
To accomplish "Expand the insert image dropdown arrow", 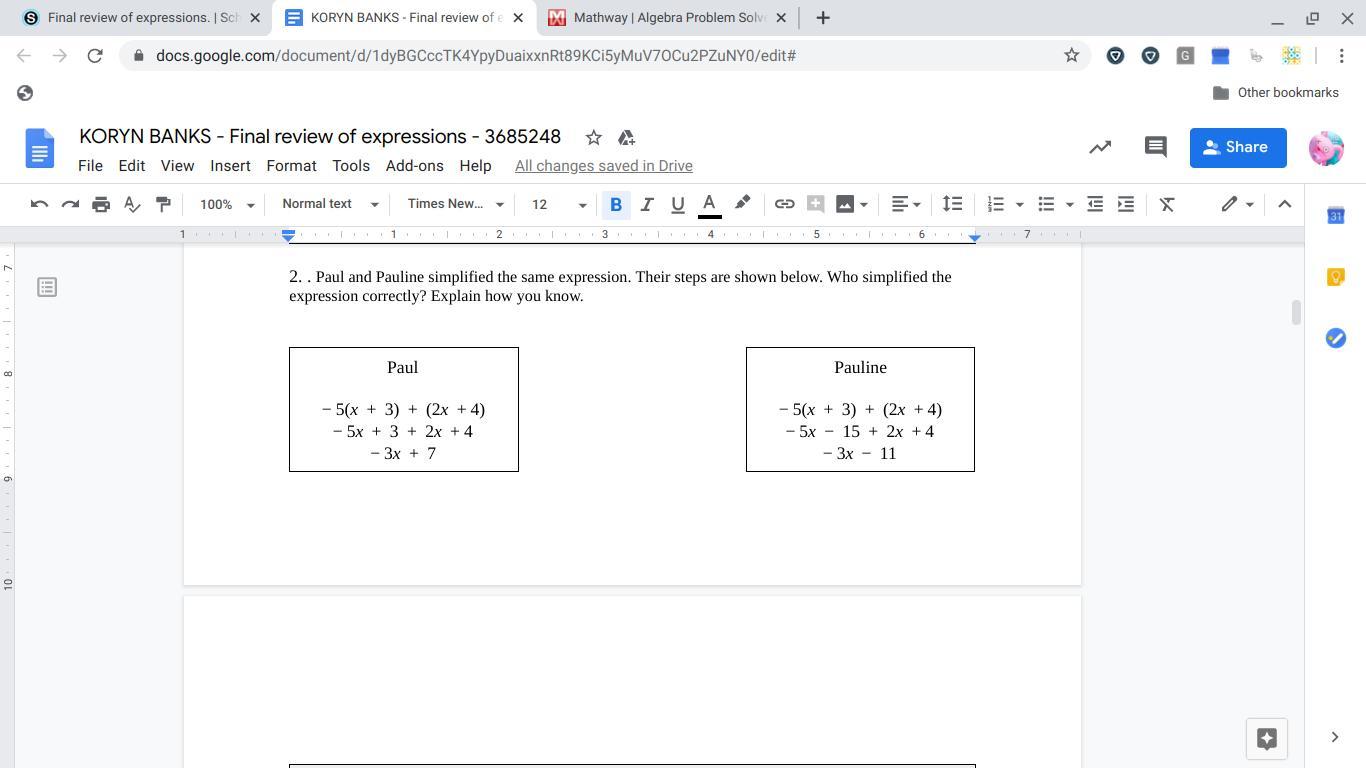I will click(863, 205).
